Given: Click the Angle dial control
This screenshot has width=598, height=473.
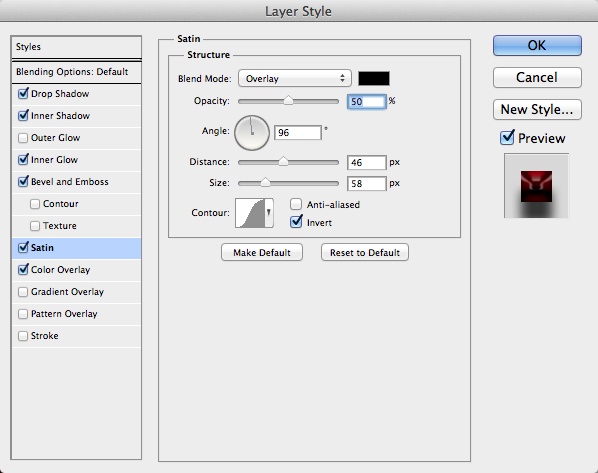Looking at the screenshot, I should 252,133.
